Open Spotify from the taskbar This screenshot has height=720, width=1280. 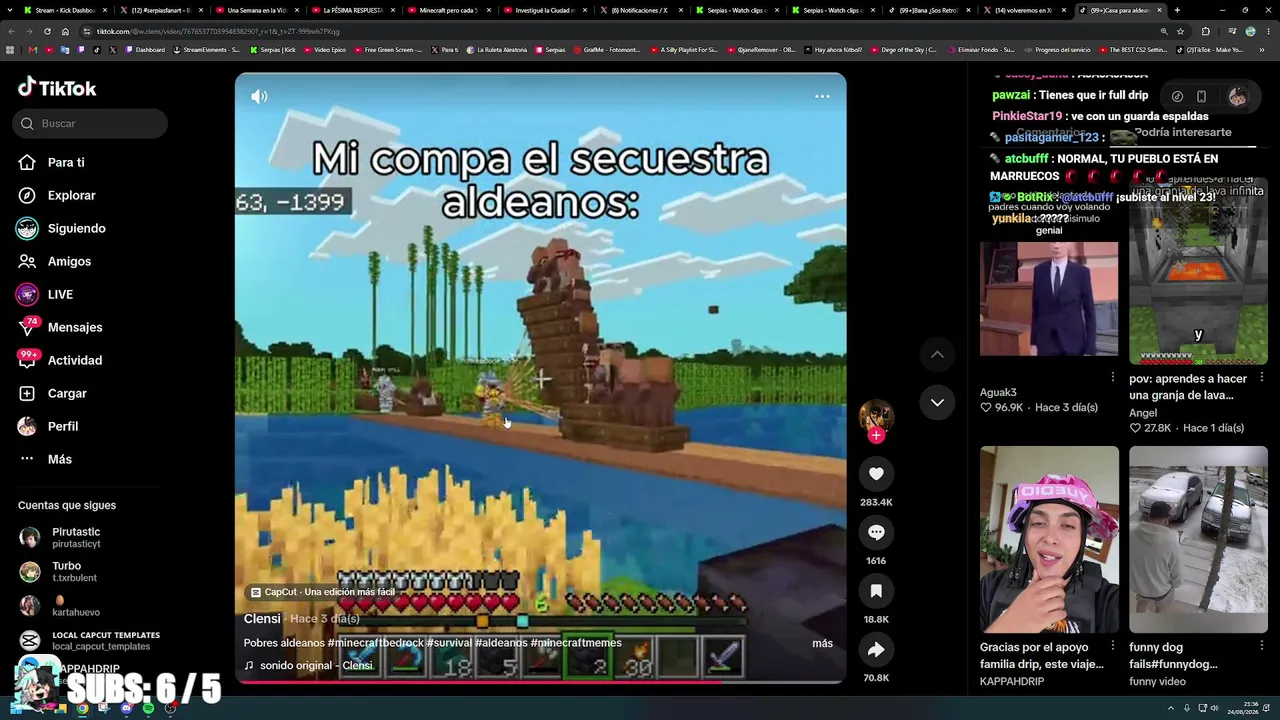pos(148,709)
